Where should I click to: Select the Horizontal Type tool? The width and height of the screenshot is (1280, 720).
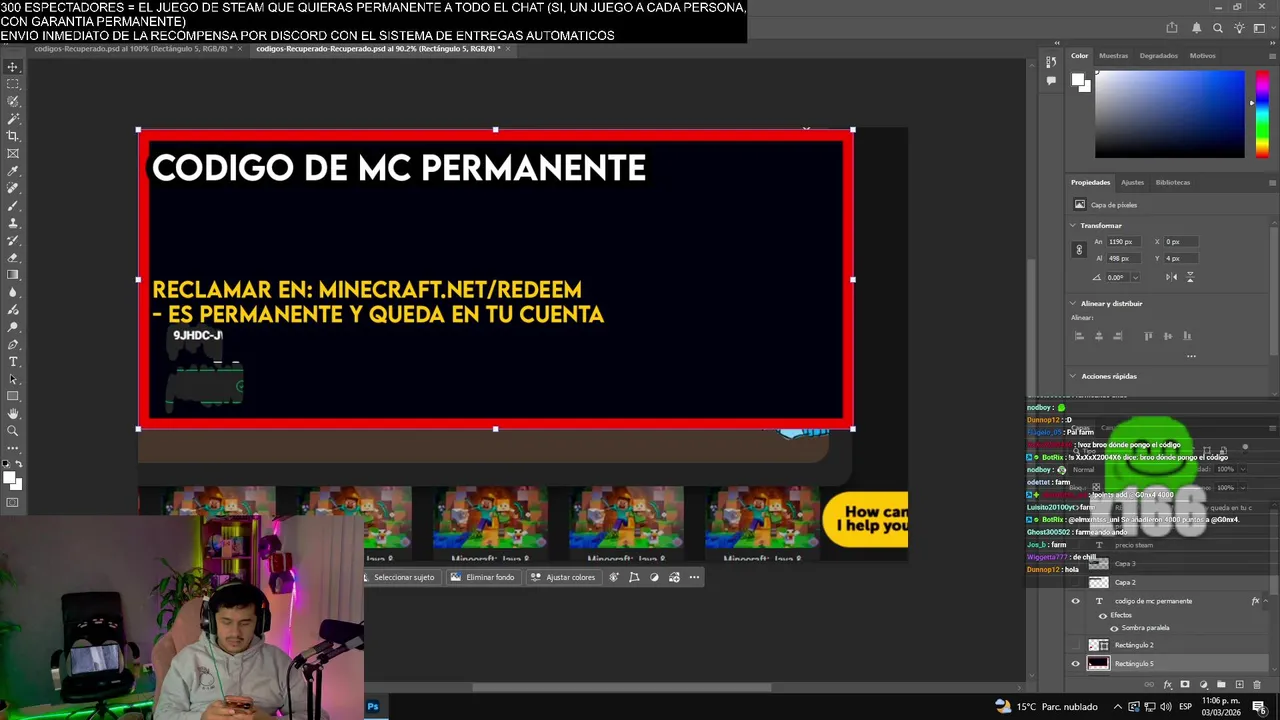[13, 361]
